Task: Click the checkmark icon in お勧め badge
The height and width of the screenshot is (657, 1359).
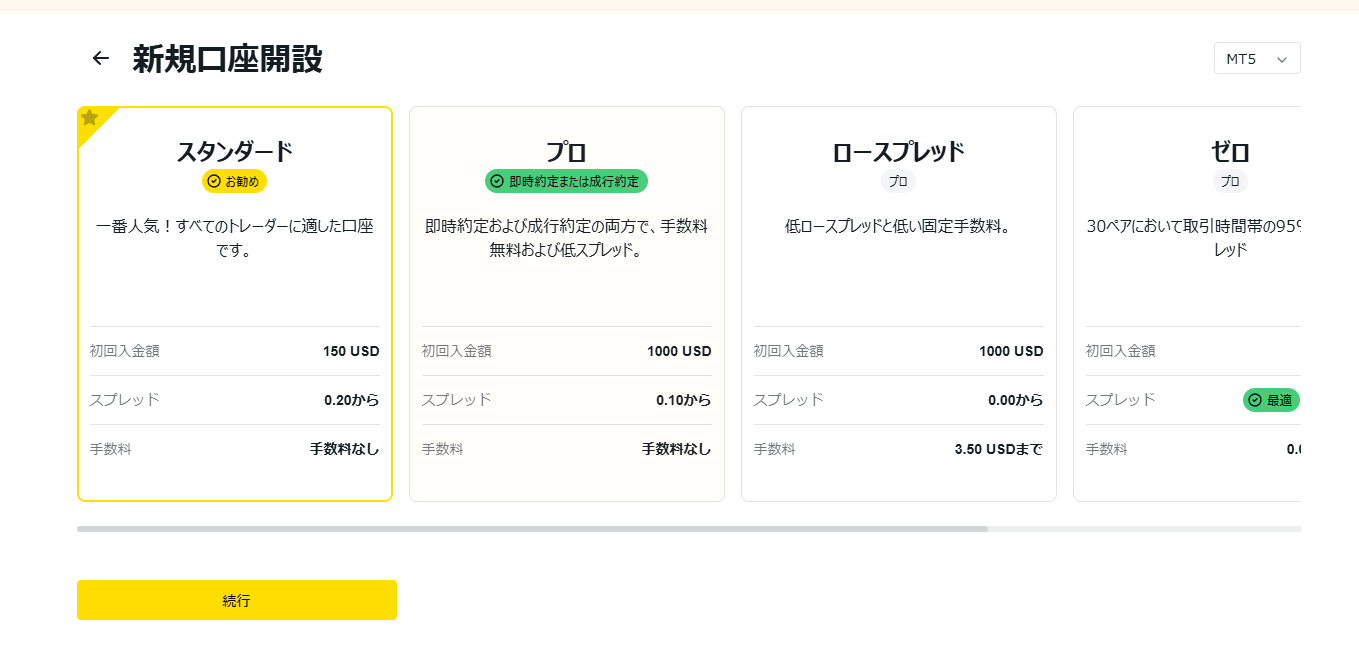Action: pos(213,181)
